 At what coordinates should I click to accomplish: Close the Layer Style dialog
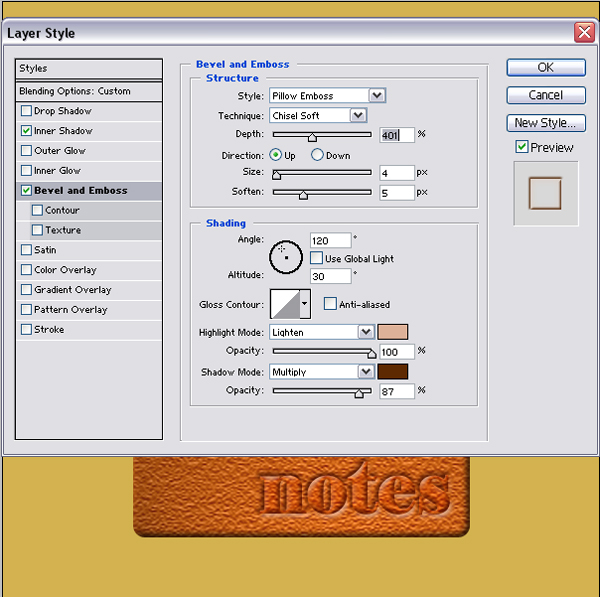coord(584,32)
